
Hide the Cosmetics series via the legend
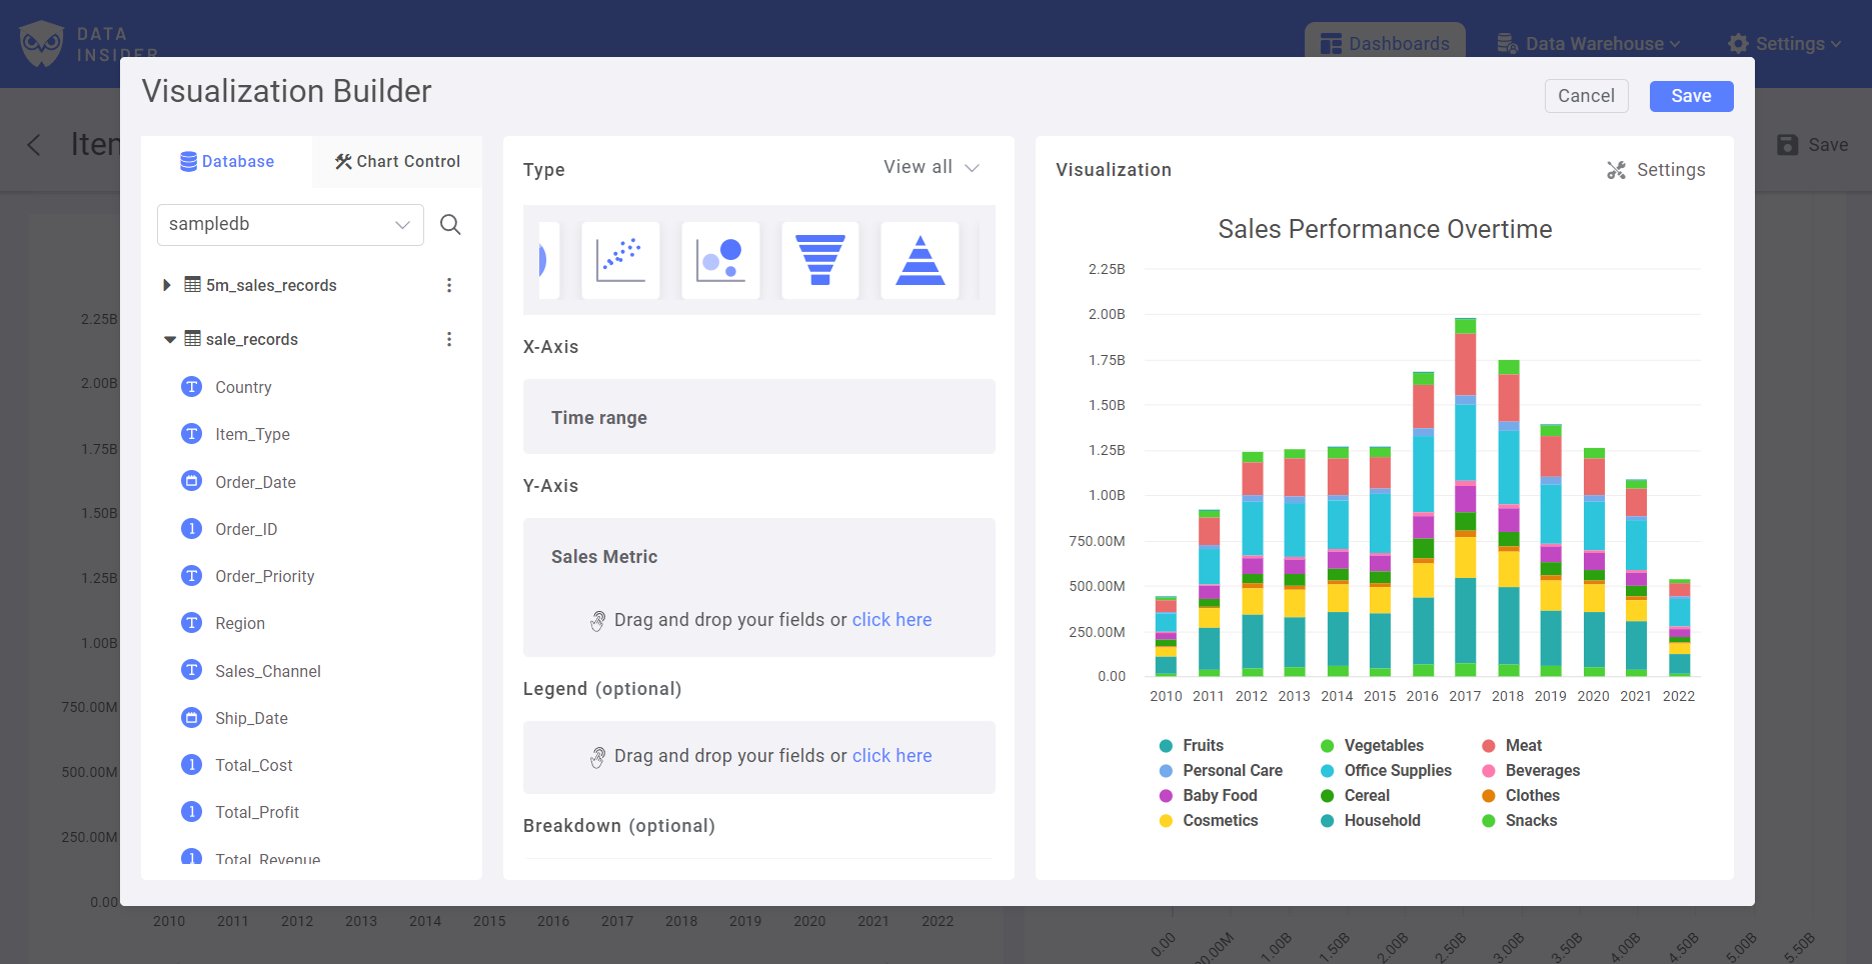point(1219,820)
